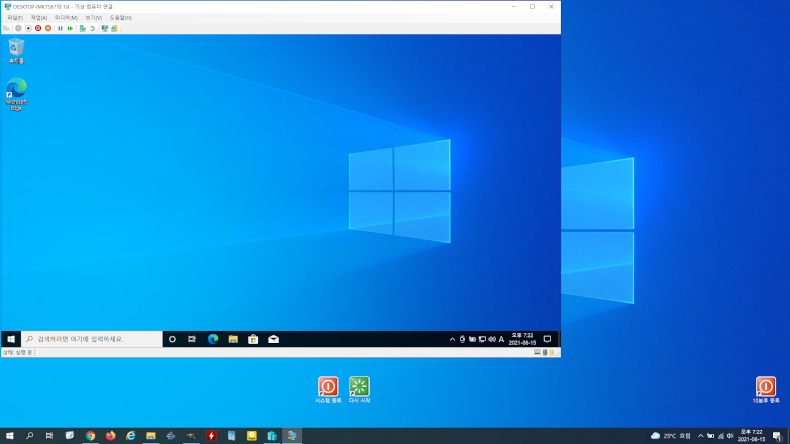Expand hidden icons in the host tray
Image resolution: width=790 pixels, height=444 pixels.
[700, 436]
